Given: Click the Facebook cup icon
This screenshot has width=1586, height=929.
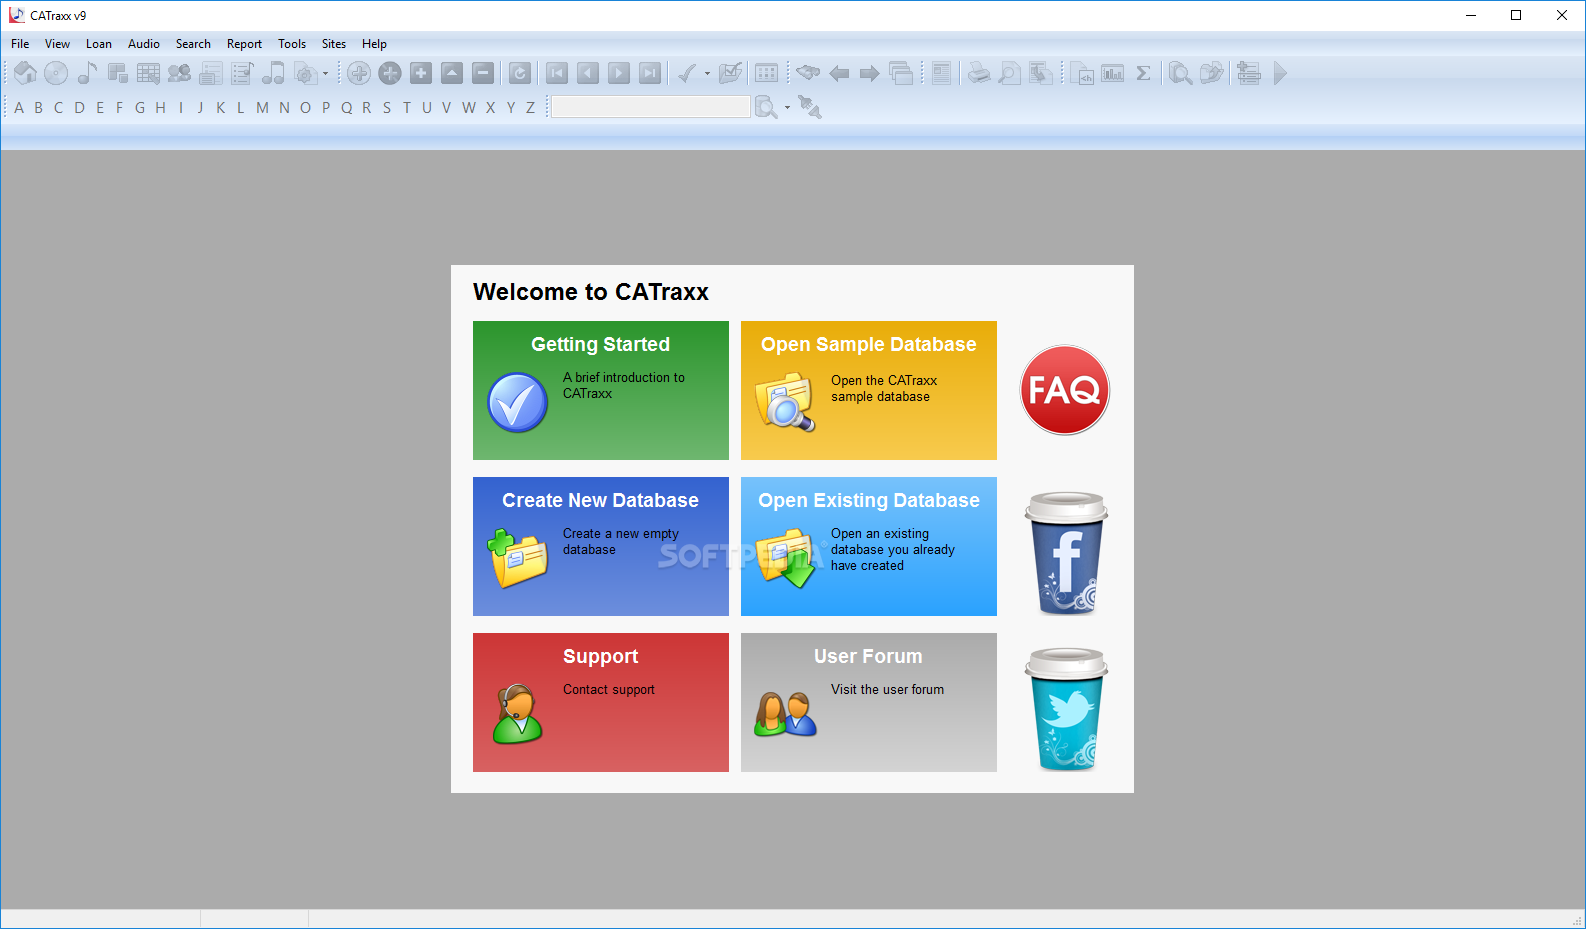Looking at the screenshot, I should 1066,553.
